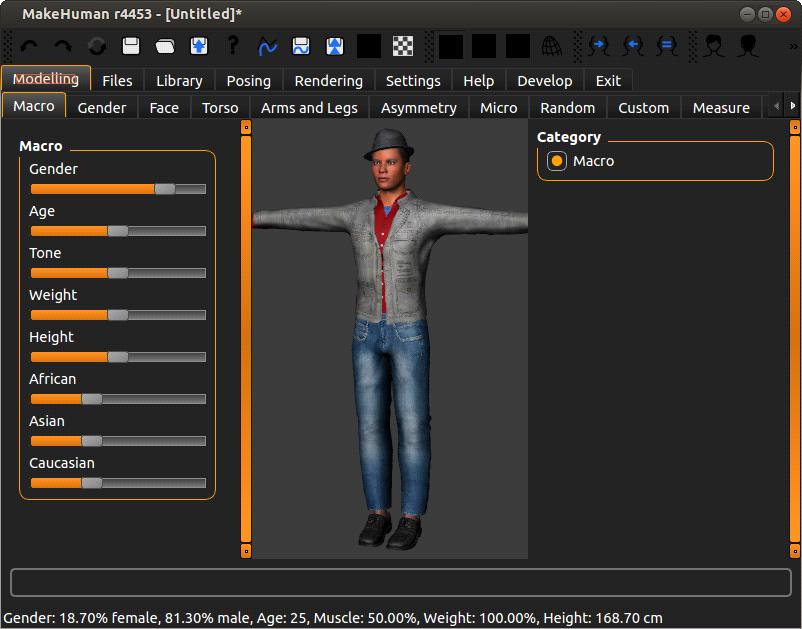The width and height of the screenshot is (802, 629).
Task: Click the Age slider handle
Action: pos(118,231)
